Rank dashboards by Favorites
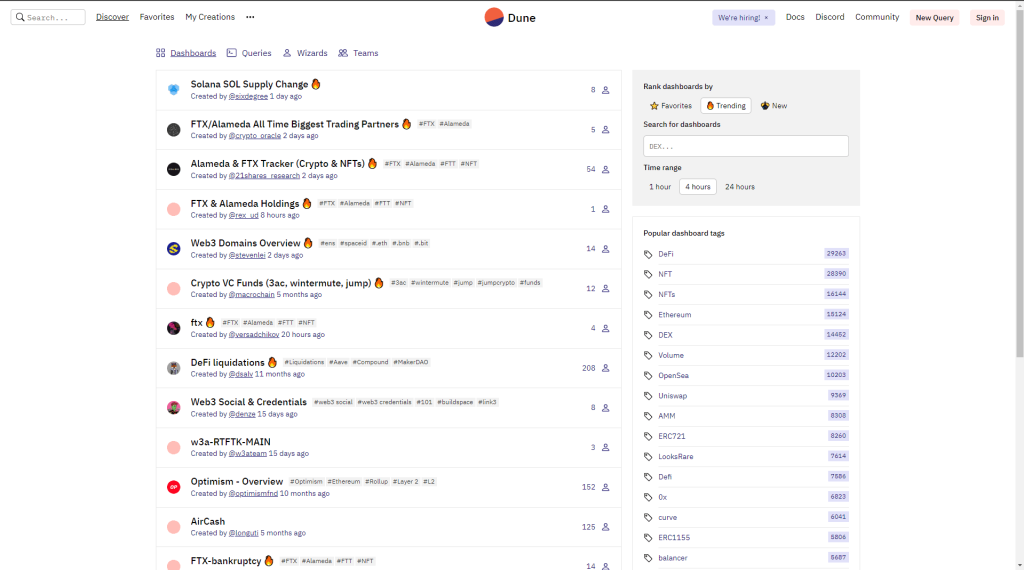 click(671, 106)
